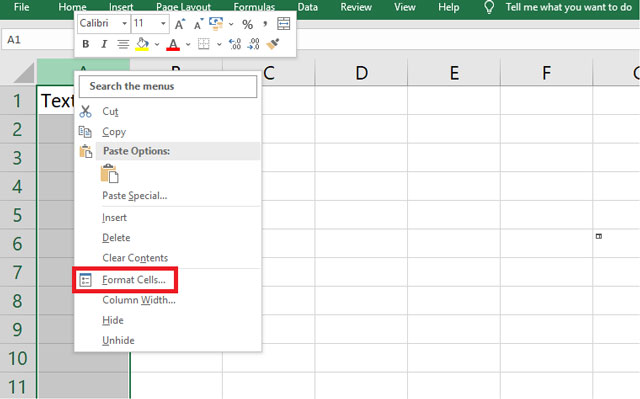Image resolution: width=640 pixels, height=399 pixels.
Task: Select row 1 header
Action: [x=18, y=101]
